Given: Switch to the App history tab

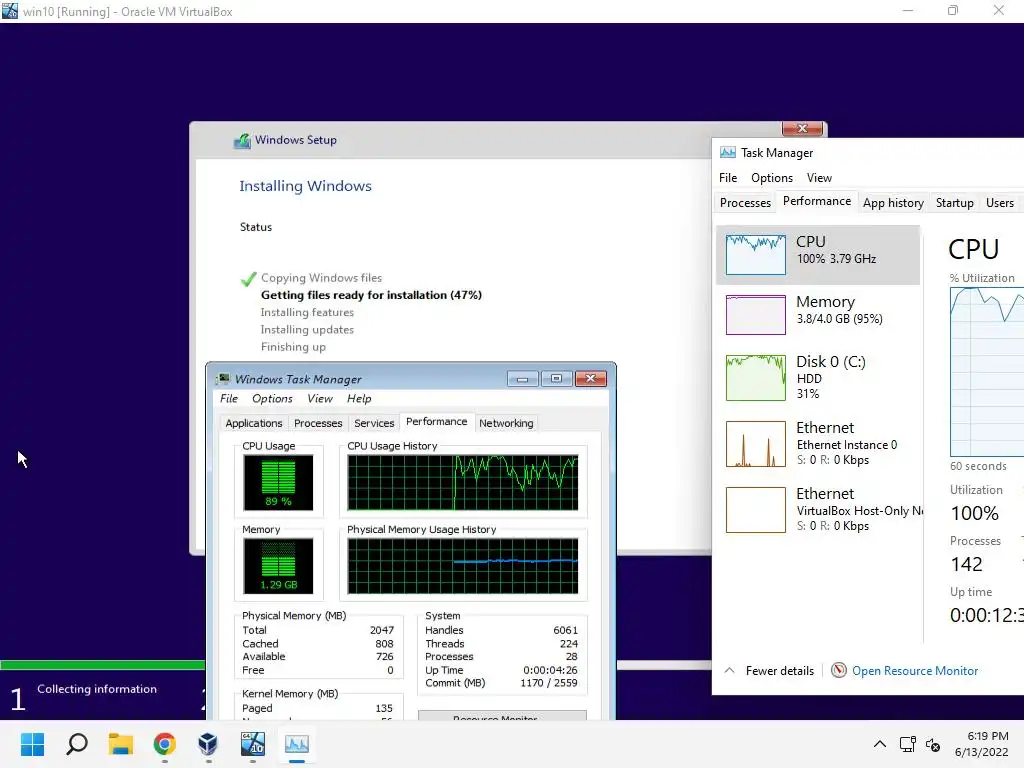Looking at the screenshot, I should [x=893, y=203].
